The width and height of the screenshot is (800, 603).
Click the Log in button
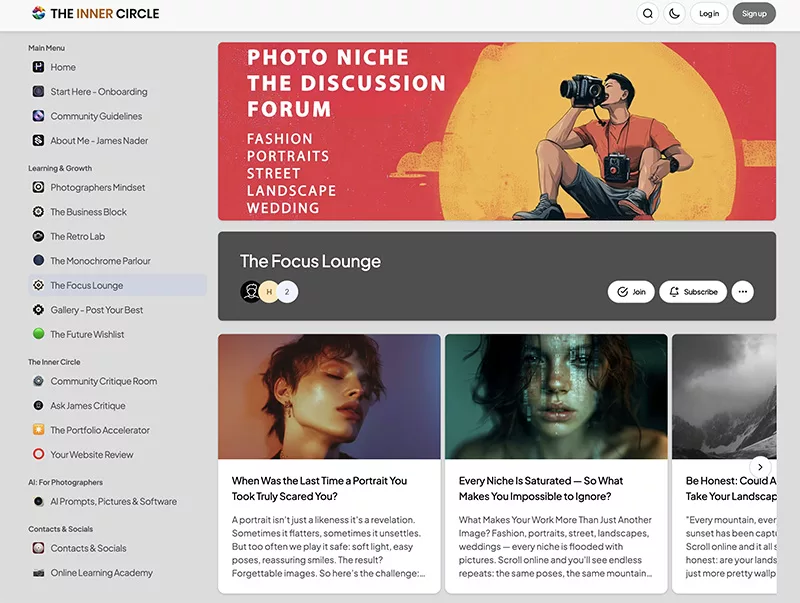coord(709,13)
